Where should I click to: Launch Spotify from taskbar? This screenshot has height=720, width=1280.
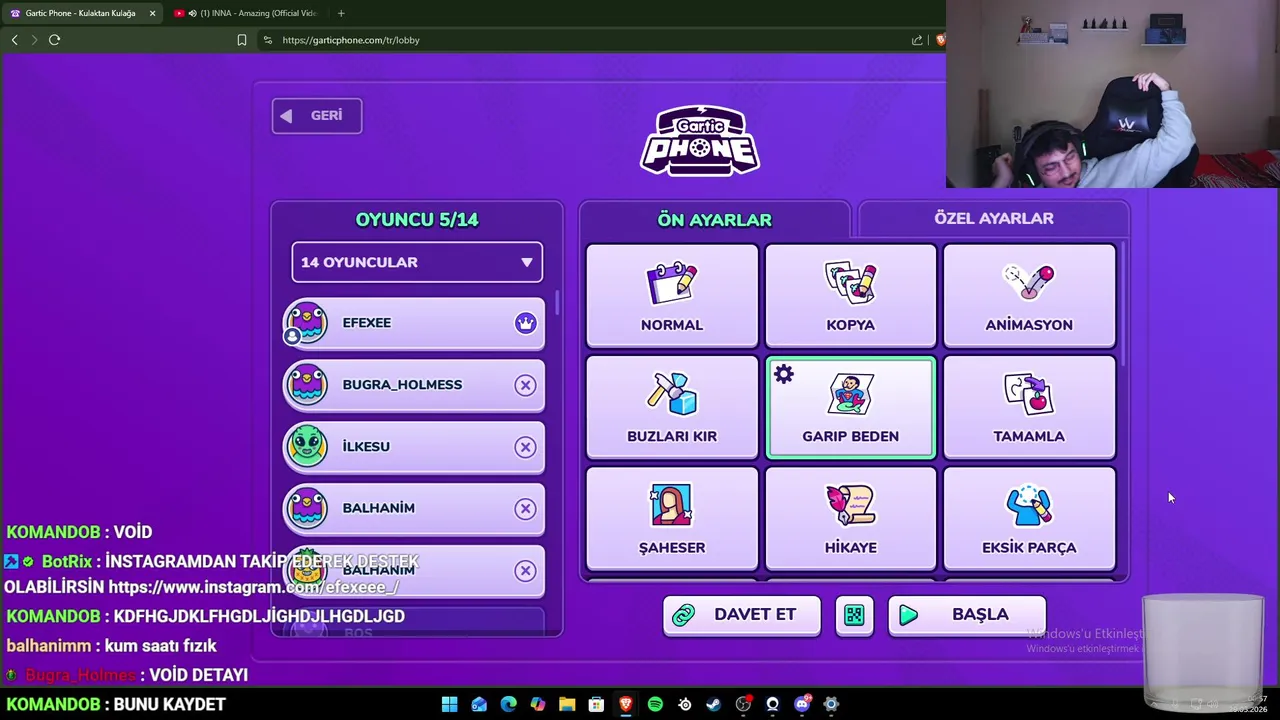[655, 705]
